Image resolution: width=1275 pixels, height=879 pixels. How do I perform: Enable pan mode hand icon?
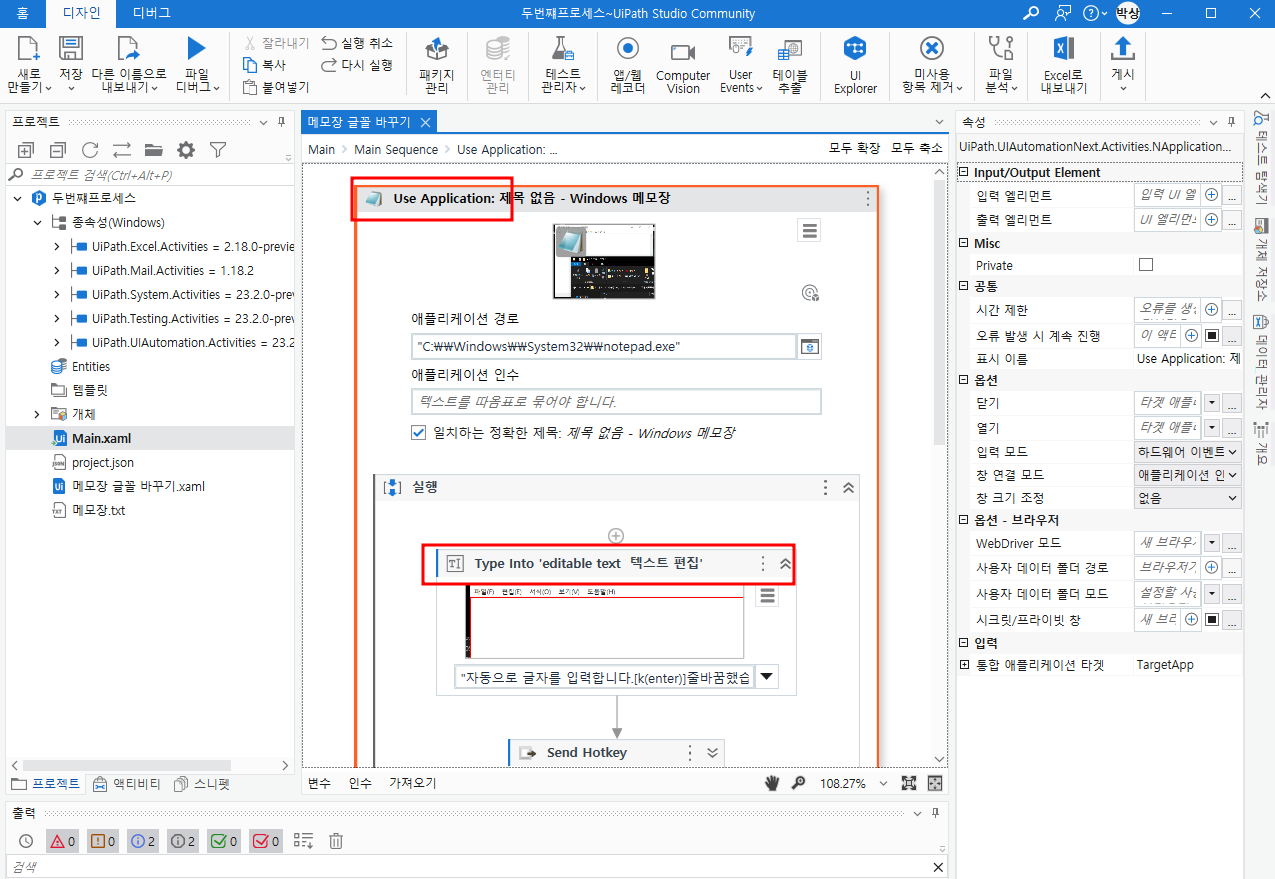point(772,783)
